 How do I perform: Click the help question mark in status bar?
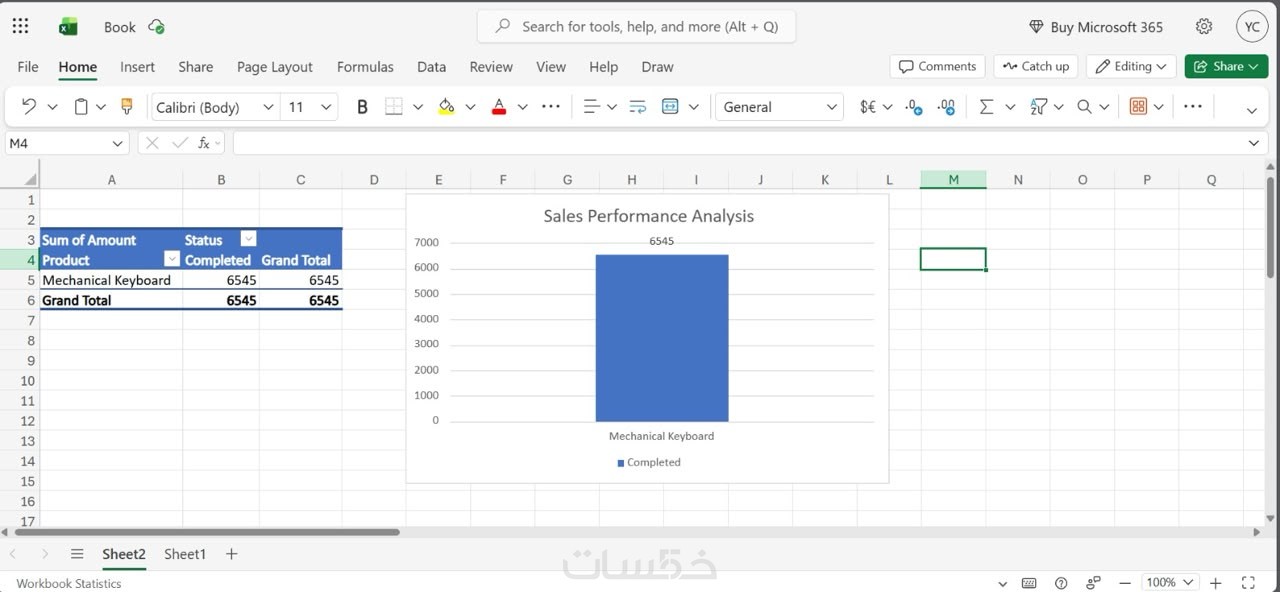tap(1061, 583)
